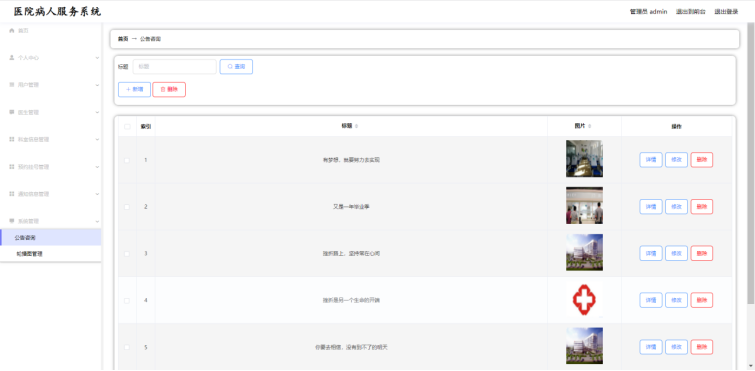Expand the 医生管理 menu chevron
Viewport: 755px width, 371px height.
pyautogui.click(x=97, y=112)
